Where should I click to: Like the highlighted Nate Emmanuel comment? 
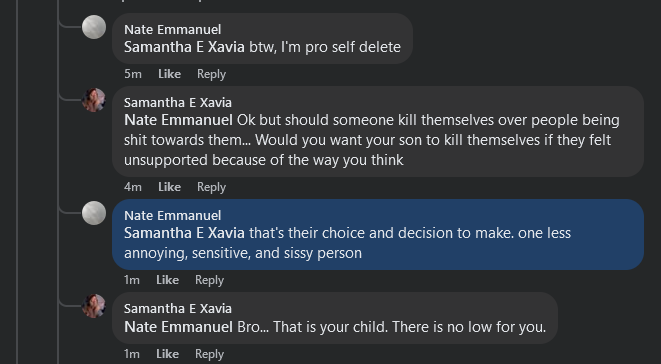[167, 280]
